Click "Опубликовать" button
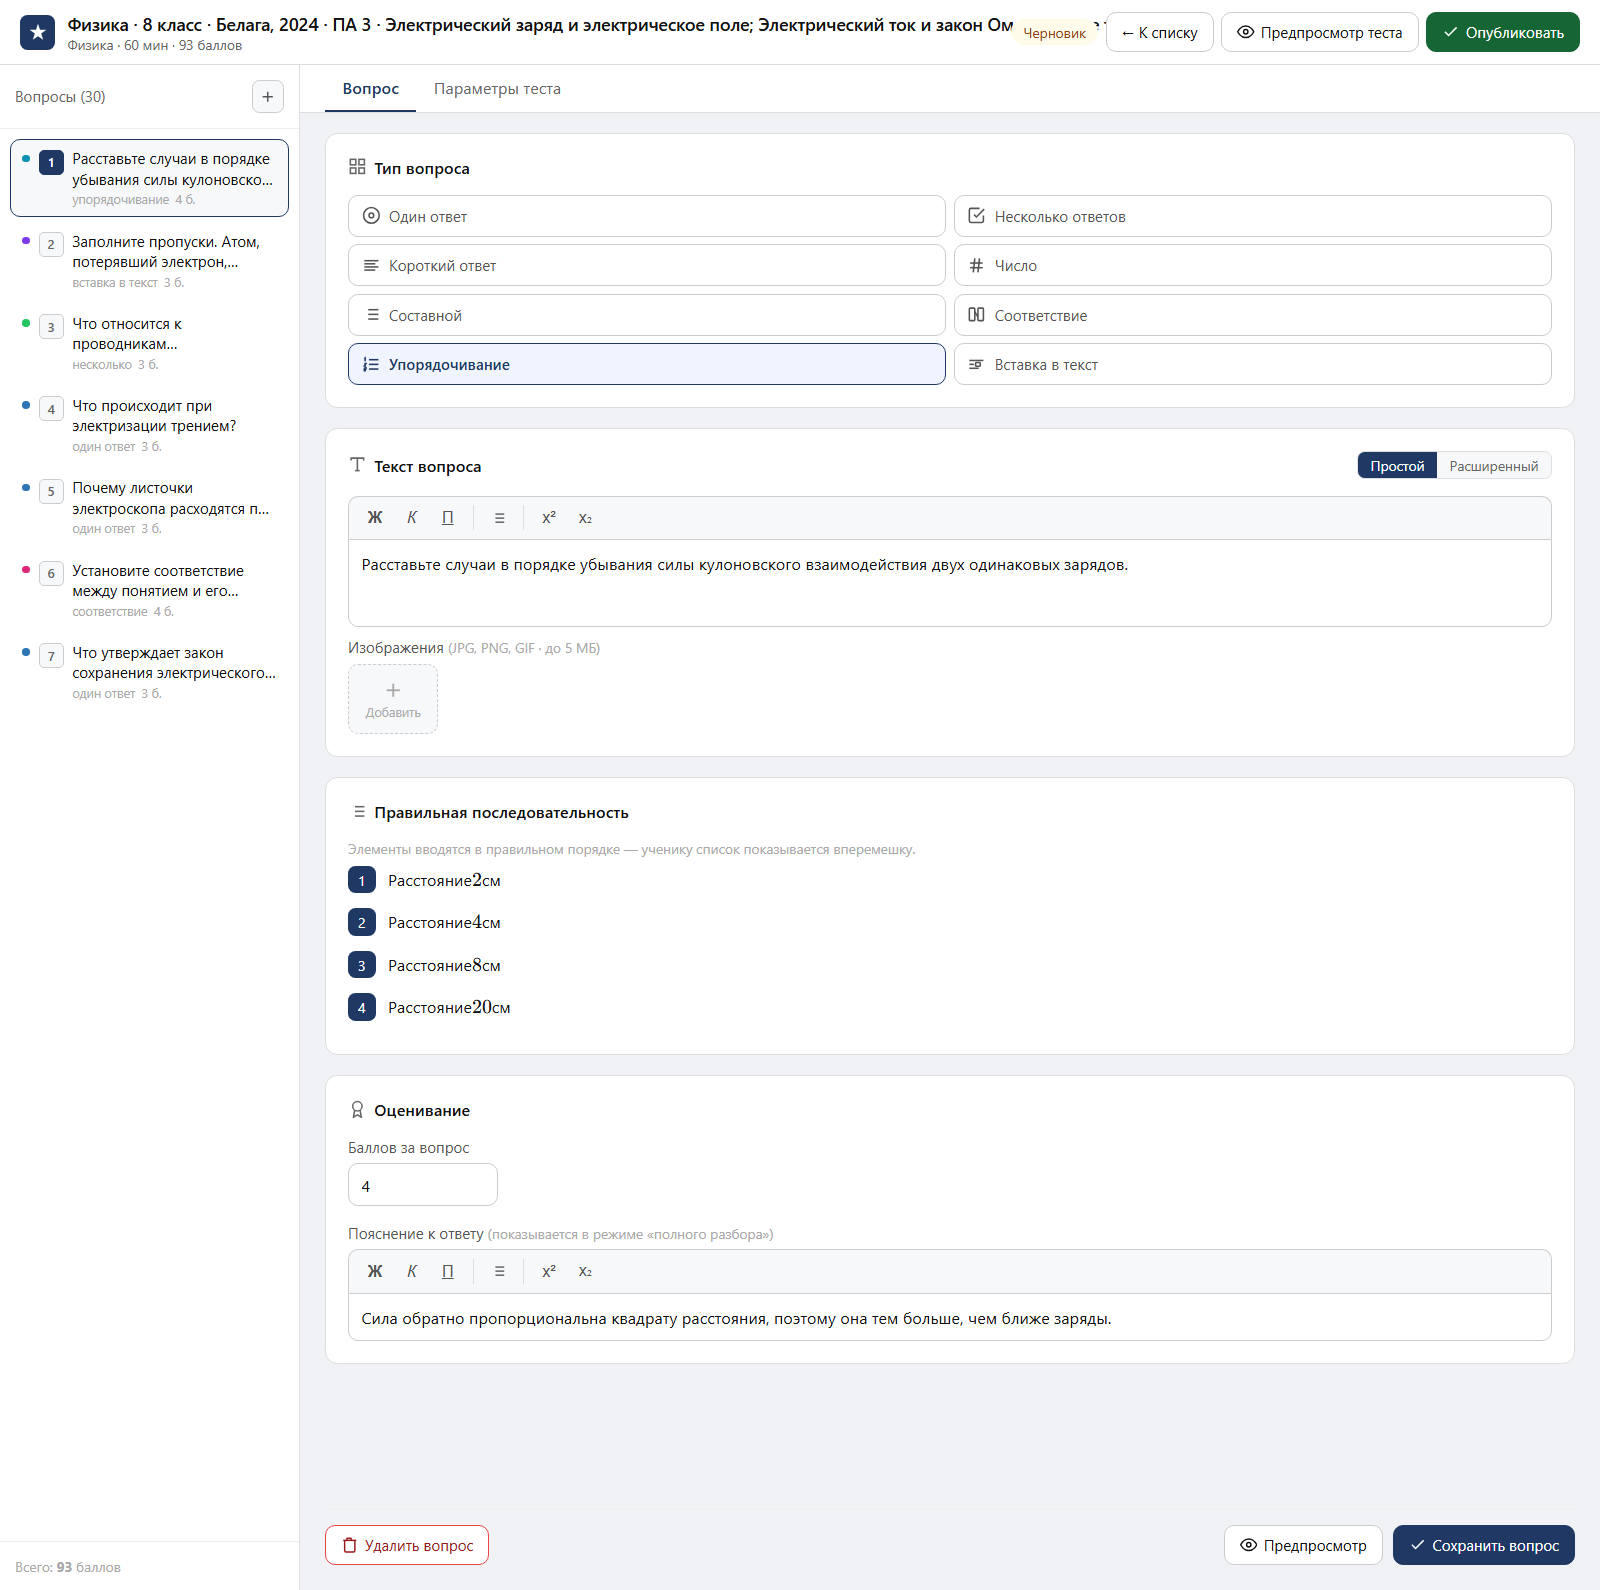 coord(1502,32)
